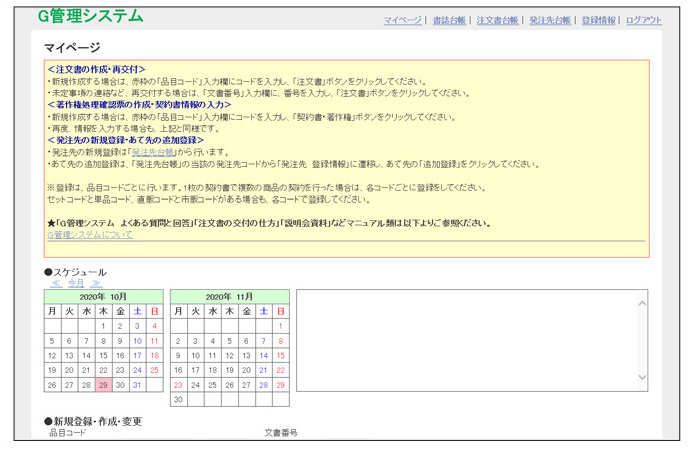This screenshot has width=700, height=451.
Task: Click ログアウト to sign out
Action: point(644,20)
